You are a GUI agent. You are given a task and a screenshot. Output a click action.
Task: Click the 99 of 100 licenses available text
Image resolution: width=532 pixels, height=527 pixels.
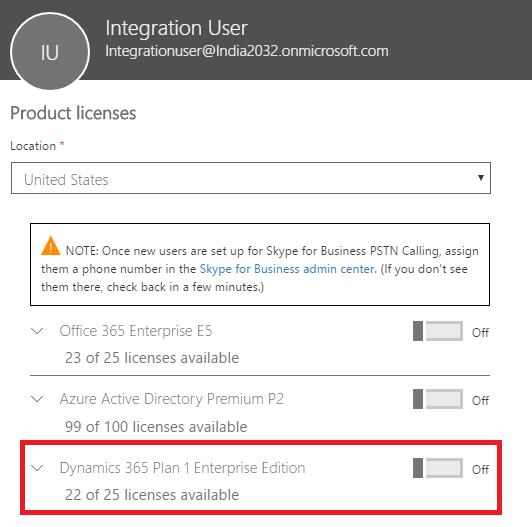[x=156, y=427]
